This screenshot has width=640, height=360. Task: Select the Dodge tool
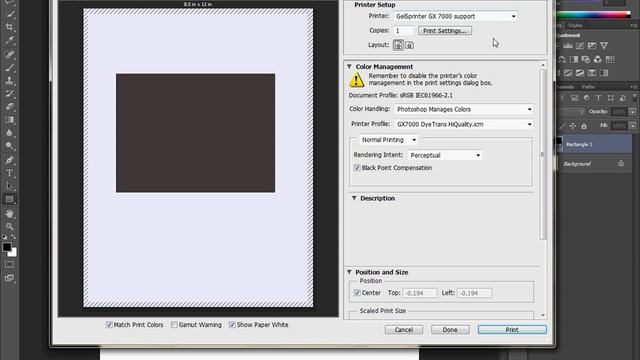click(x=9, y=146)
